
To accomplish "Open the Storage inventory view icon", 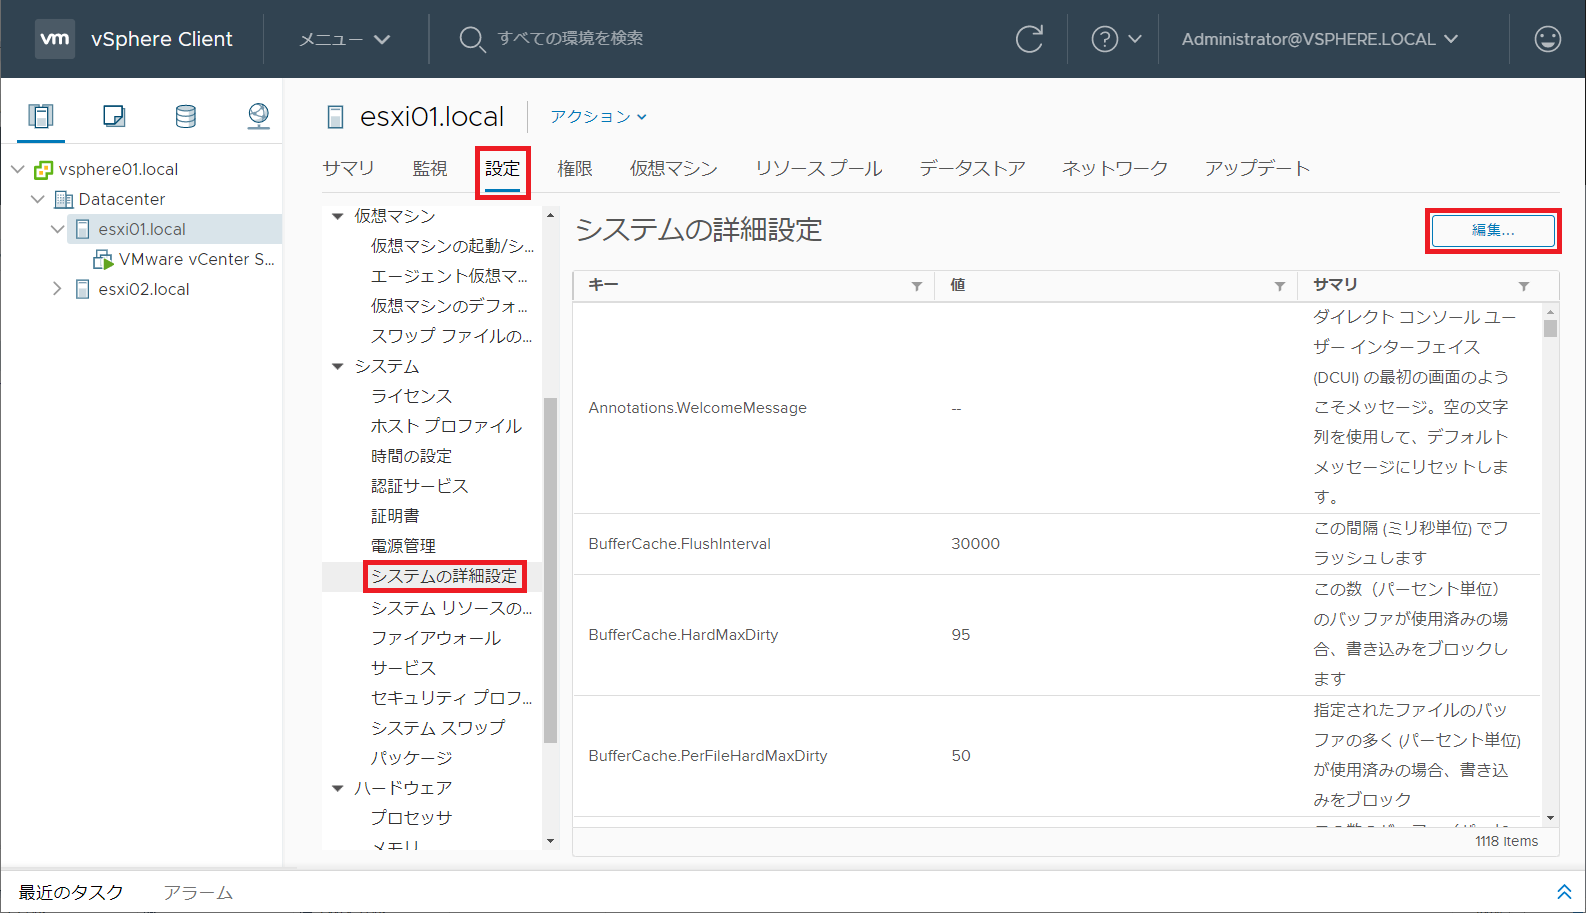I will tap(186, 116).
